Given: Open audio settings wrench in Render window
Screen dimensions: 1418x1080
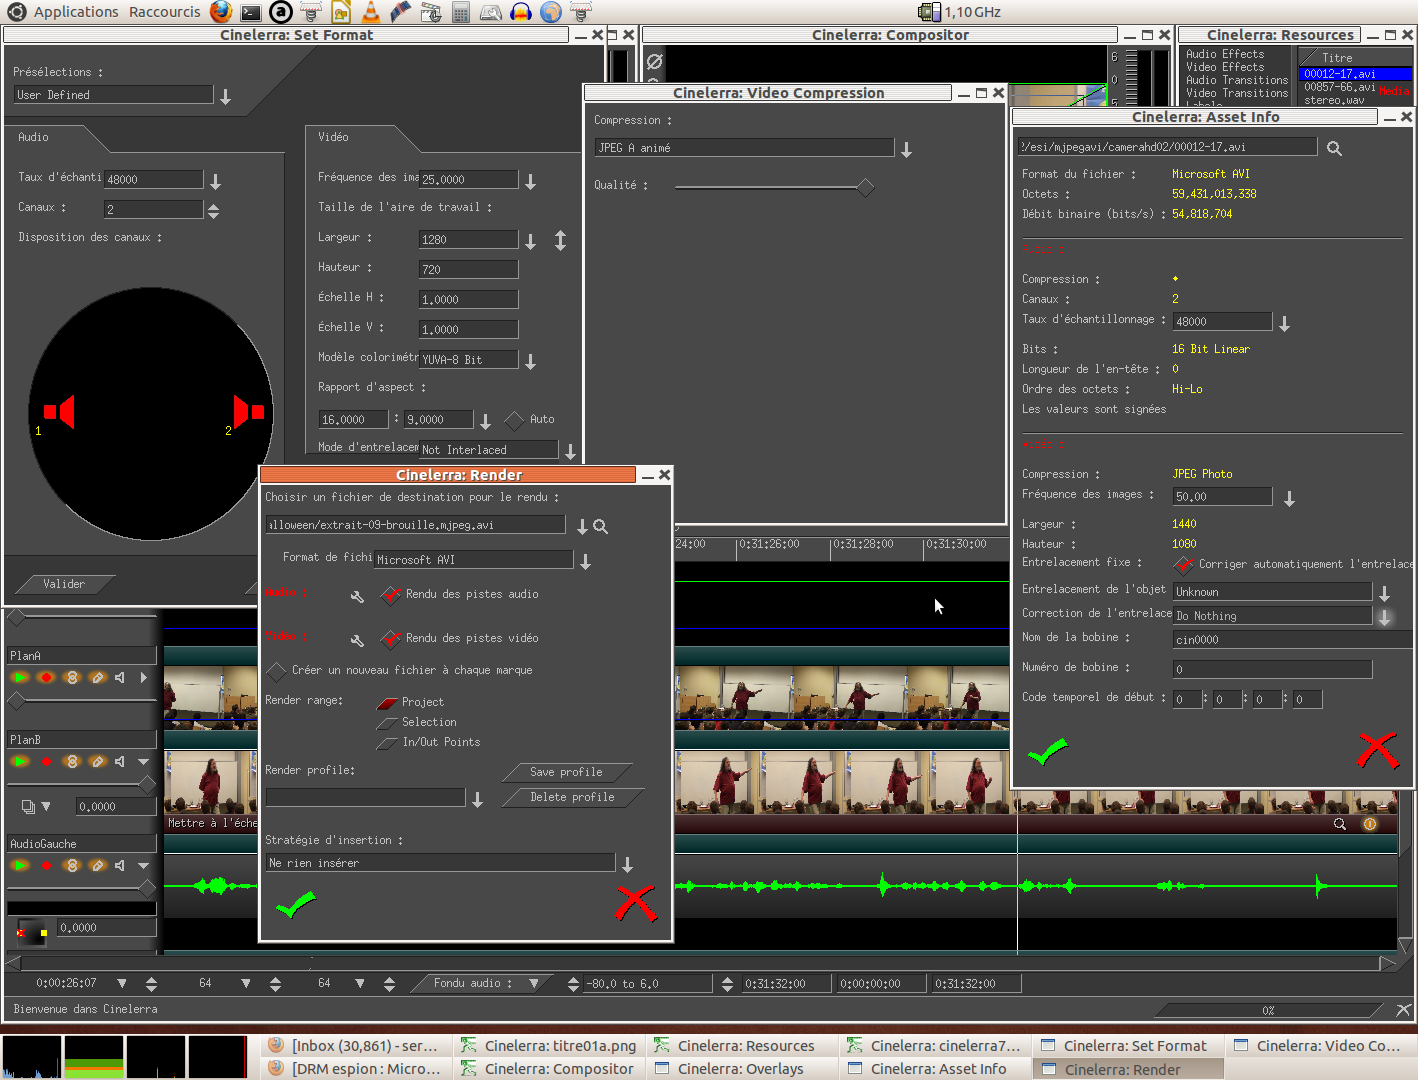Looking at the screenshot, I should point(357,596).
